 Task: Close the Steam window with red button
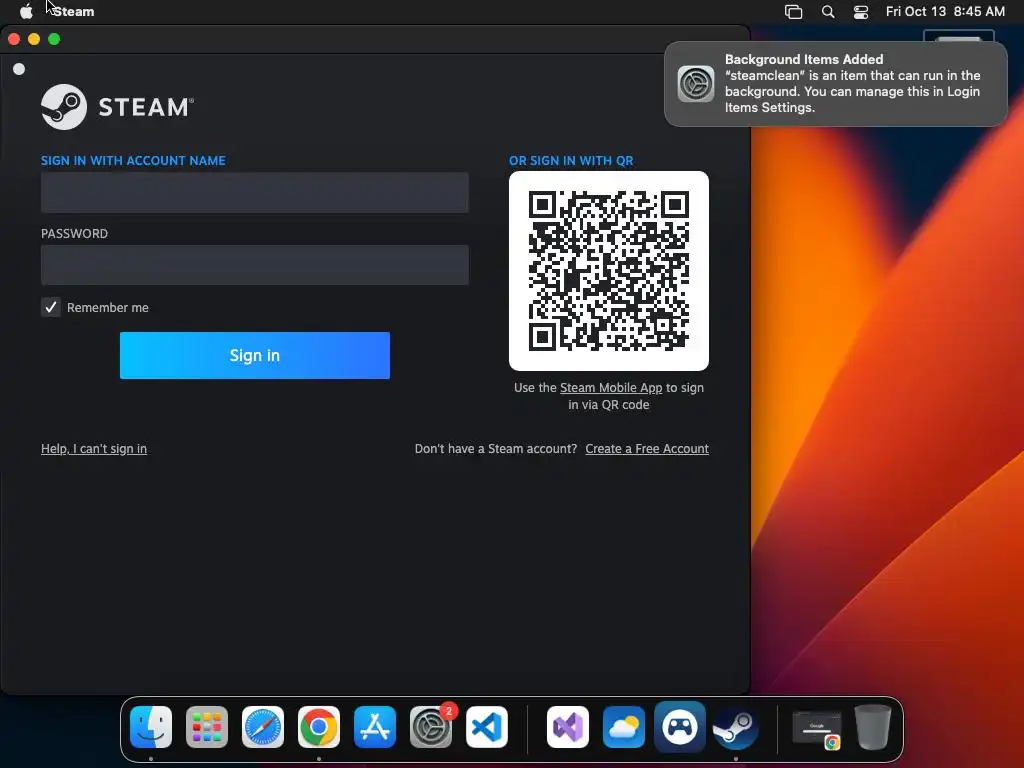[x=14, y=39]
